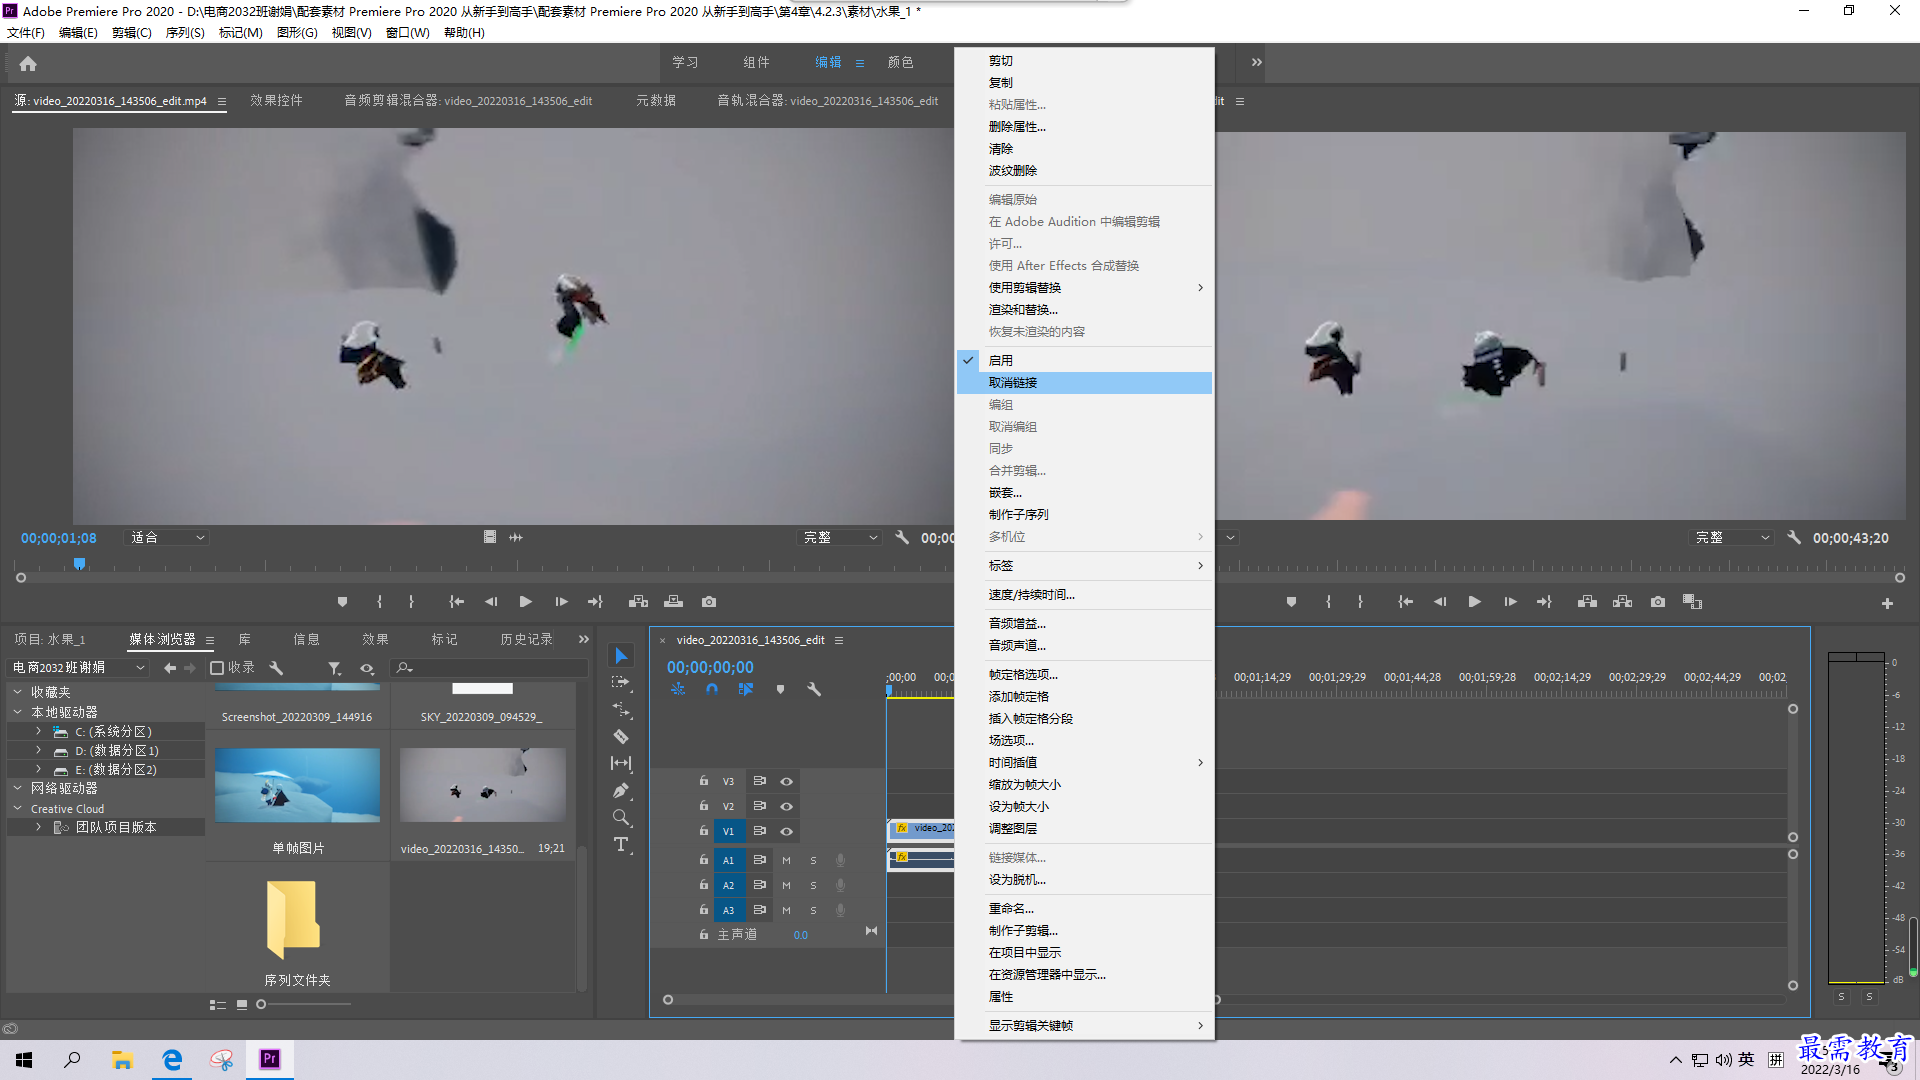The width and height of the screenshot is (1920, 1080).
Task: Switch to the 历史记录 tab
Action: pyautogui.click(x=526, y=639)
